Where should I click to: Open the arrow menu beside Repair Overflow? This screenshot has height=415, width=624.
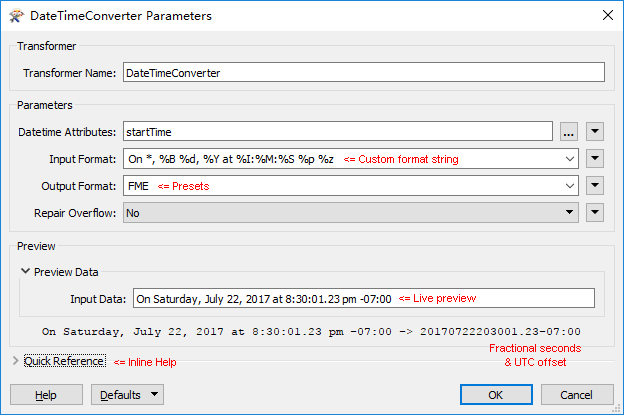pos(595,213)
